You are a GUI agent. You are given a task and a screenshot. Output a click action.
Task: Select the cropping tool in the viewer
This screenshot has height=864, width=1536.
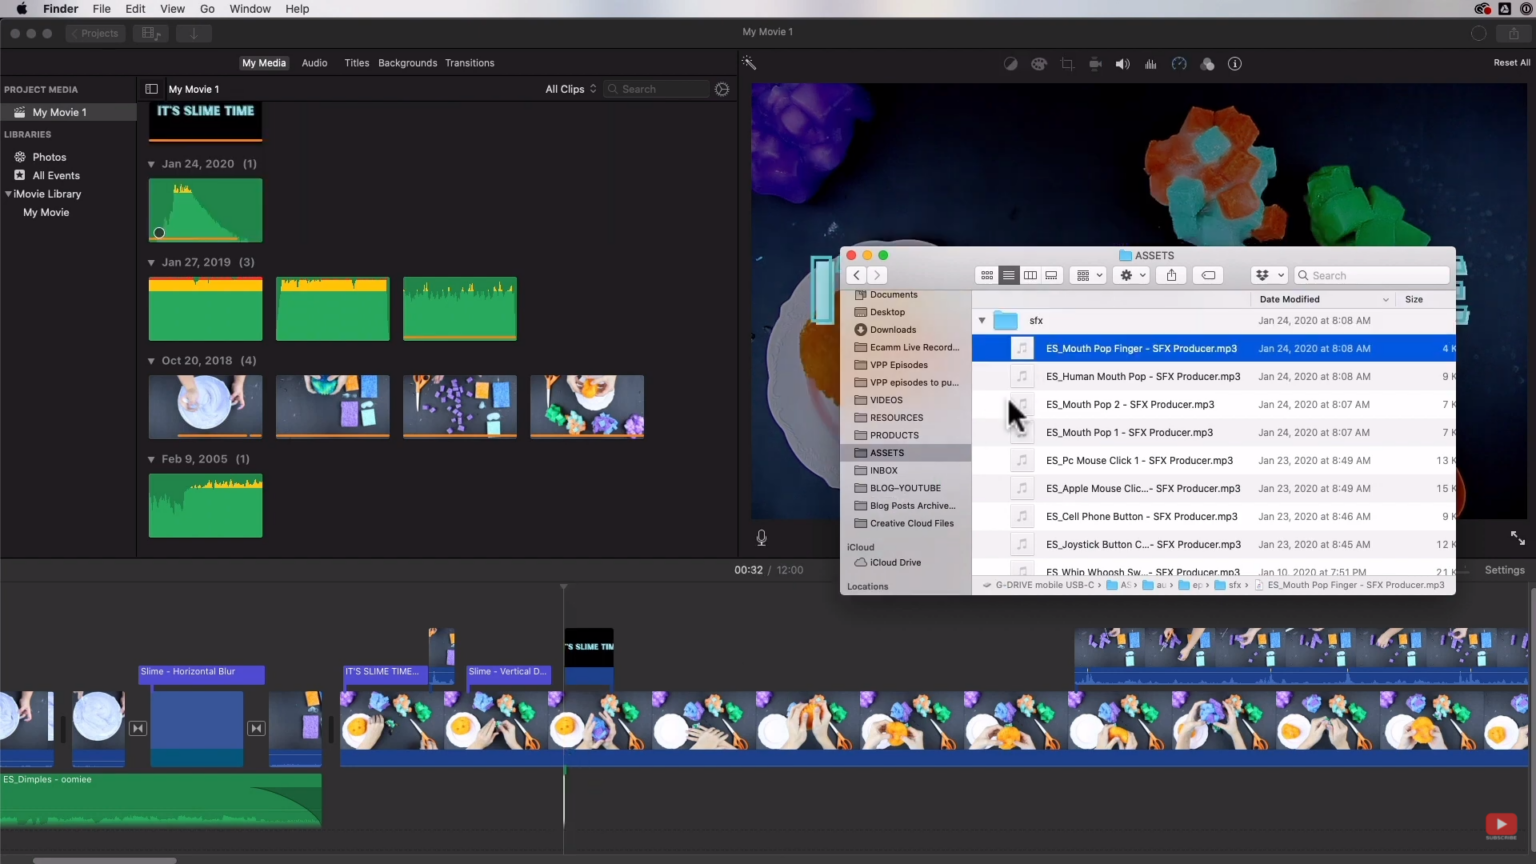click(1067, 63)
